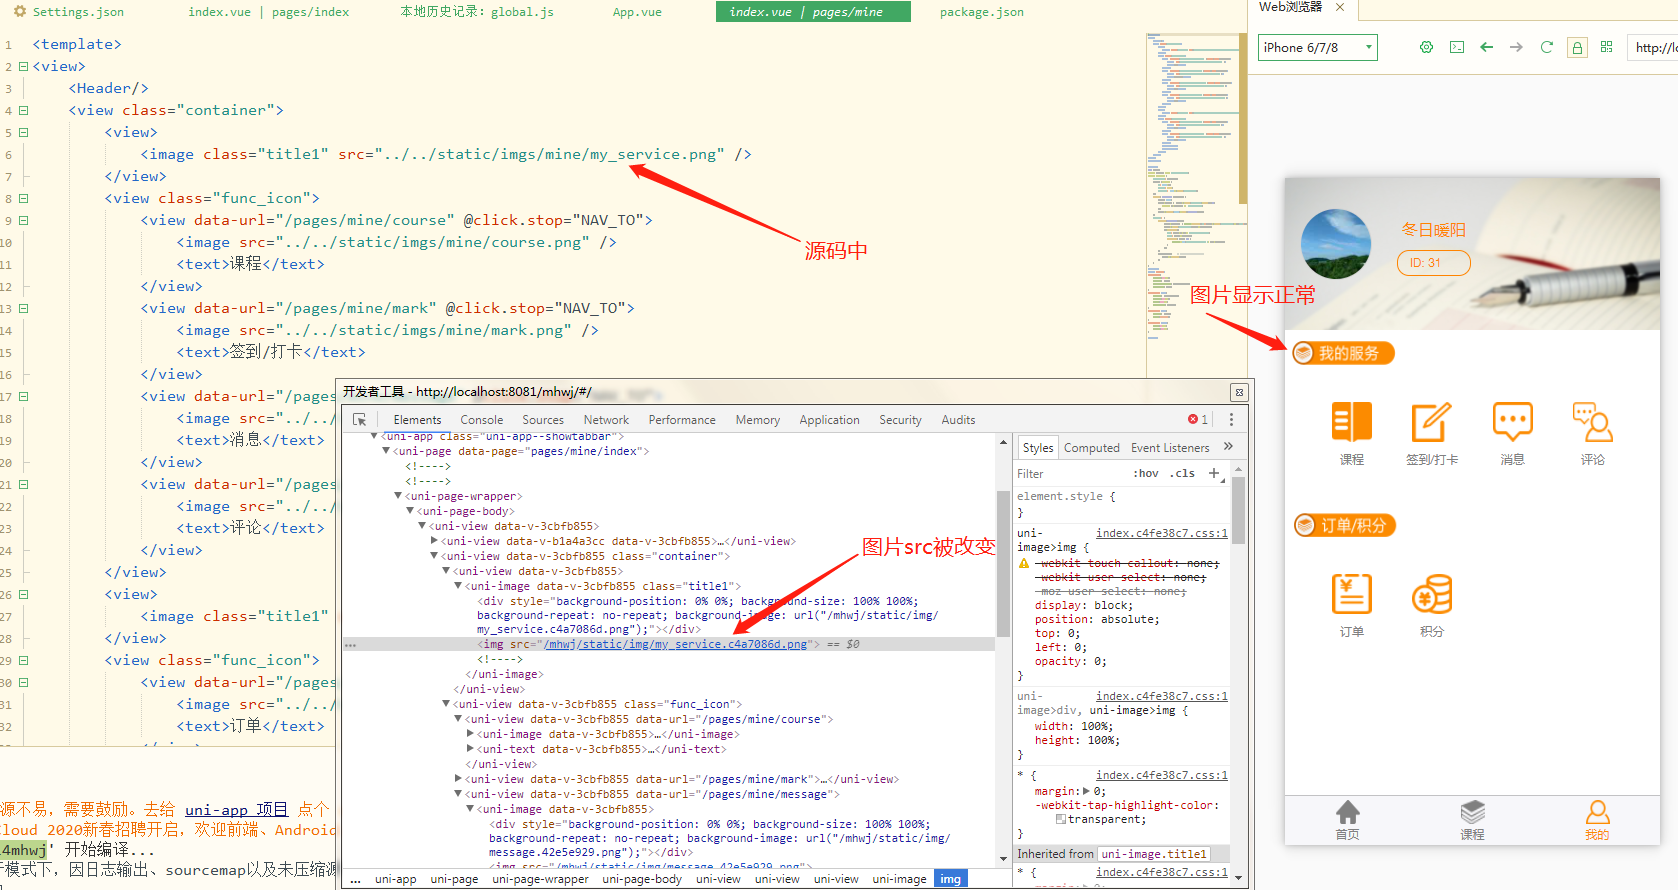
Task: Open index.c4fe38c7.css:1 source link
Action: (1161, 533)
